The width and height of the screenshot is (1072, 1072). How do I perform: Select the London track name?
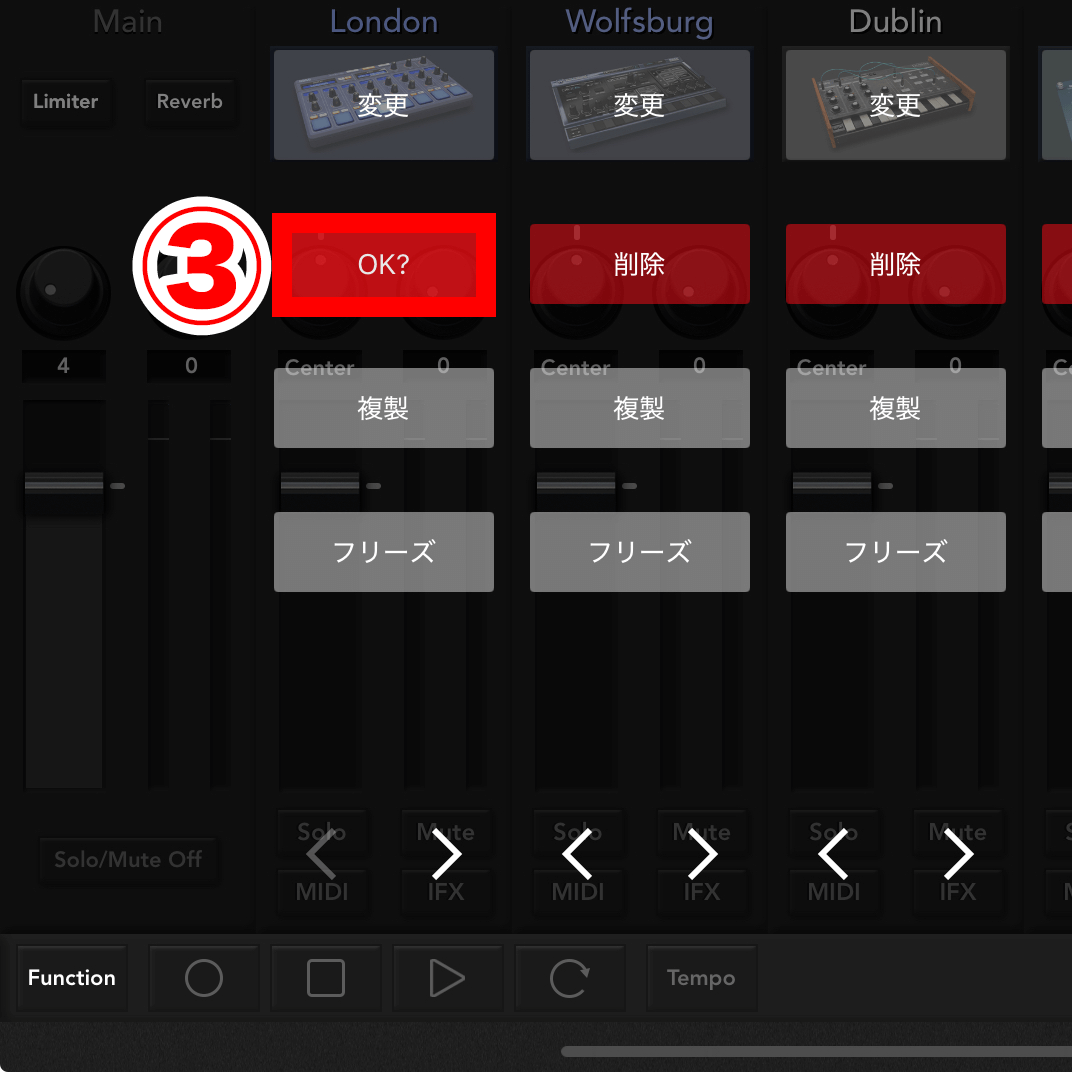384,22
